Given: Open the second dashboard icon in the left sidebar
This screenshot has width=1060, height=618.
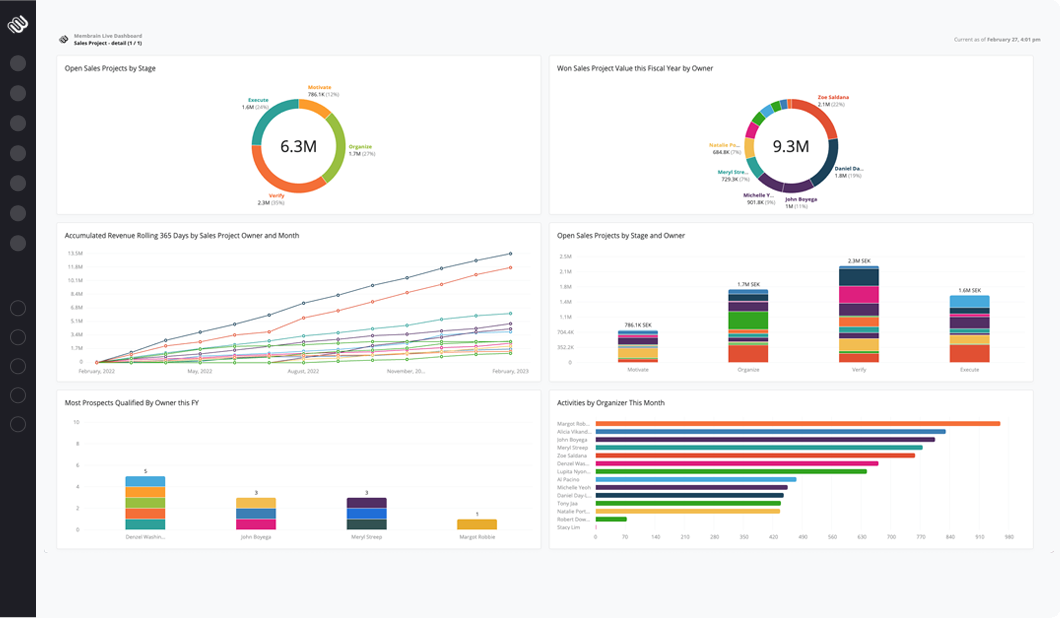Looking at the screenshot, I should [x=17, y=92].
